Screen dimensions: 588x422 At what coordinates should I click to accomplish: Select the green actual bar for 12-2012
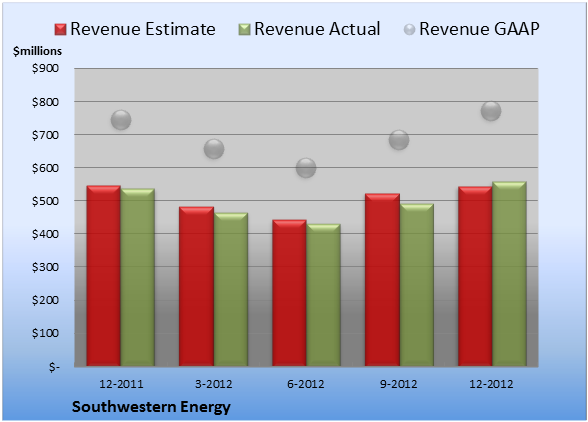click(x=509, y=274)
